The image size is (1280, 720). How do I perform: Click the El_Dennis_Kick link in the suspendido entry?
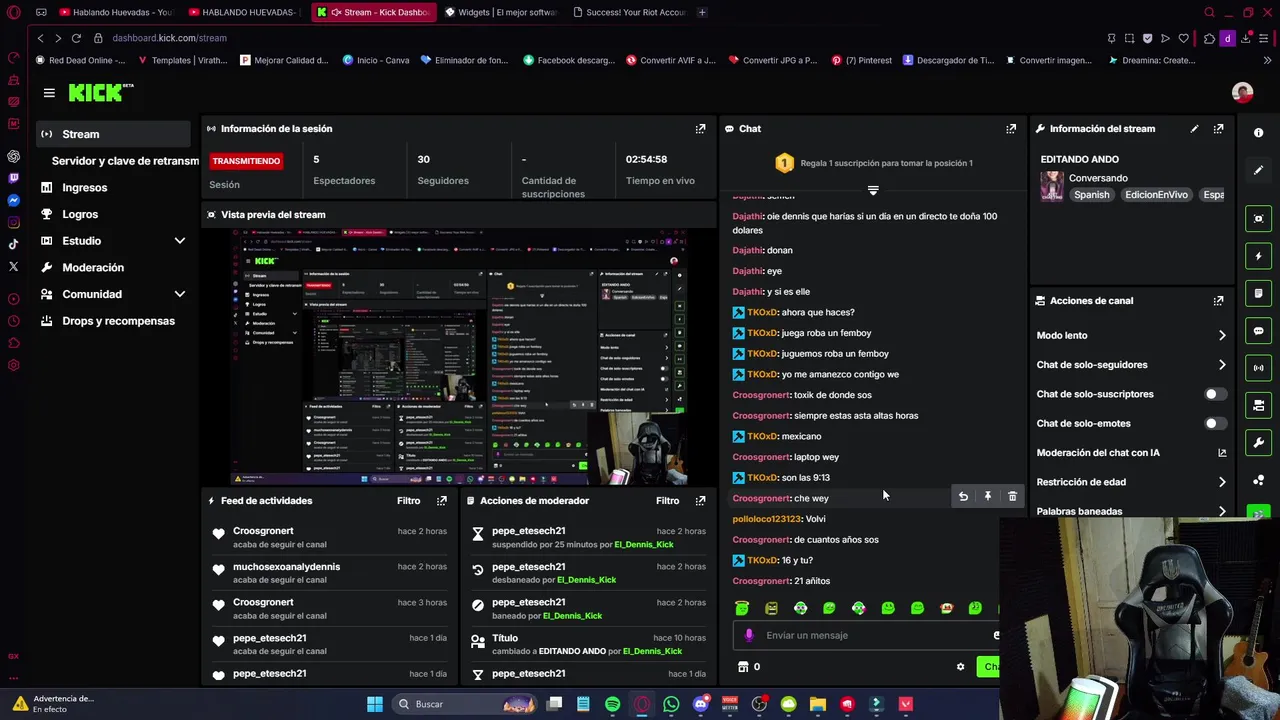tap(644, 545)
